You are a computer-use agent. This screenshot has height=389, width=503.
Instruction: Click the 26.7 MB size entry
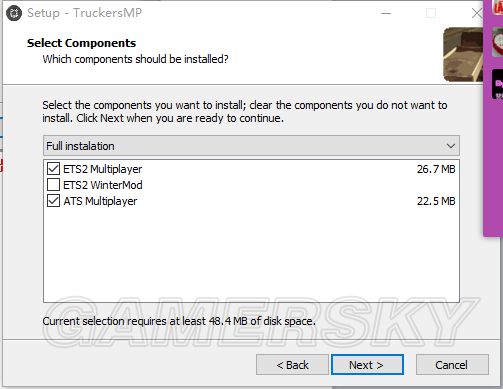(436, 169)
